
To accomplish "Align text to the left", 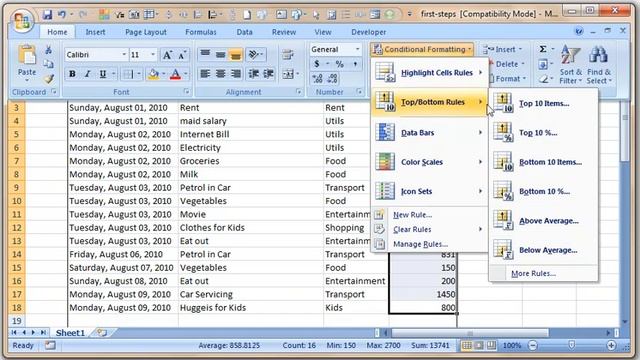I will pos(205,74).
